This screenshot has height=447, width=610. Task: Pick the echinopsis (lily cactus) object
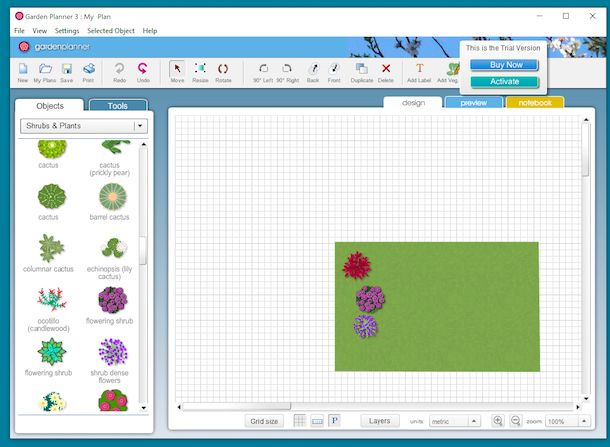click(x=114, y=248)
